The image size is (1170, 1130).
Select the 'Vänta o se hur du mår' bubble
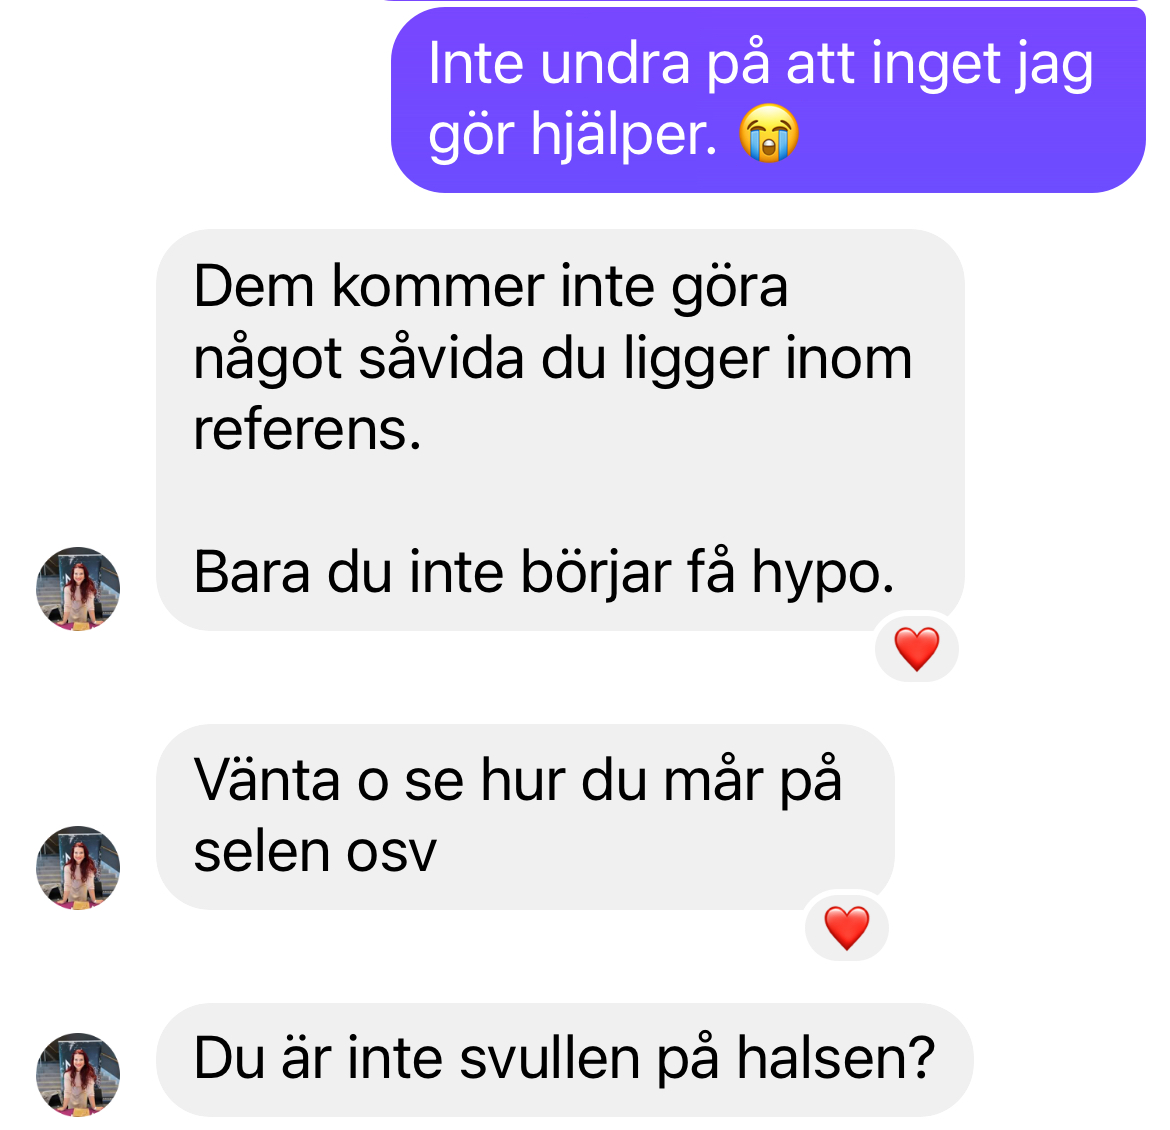[525, 817]
